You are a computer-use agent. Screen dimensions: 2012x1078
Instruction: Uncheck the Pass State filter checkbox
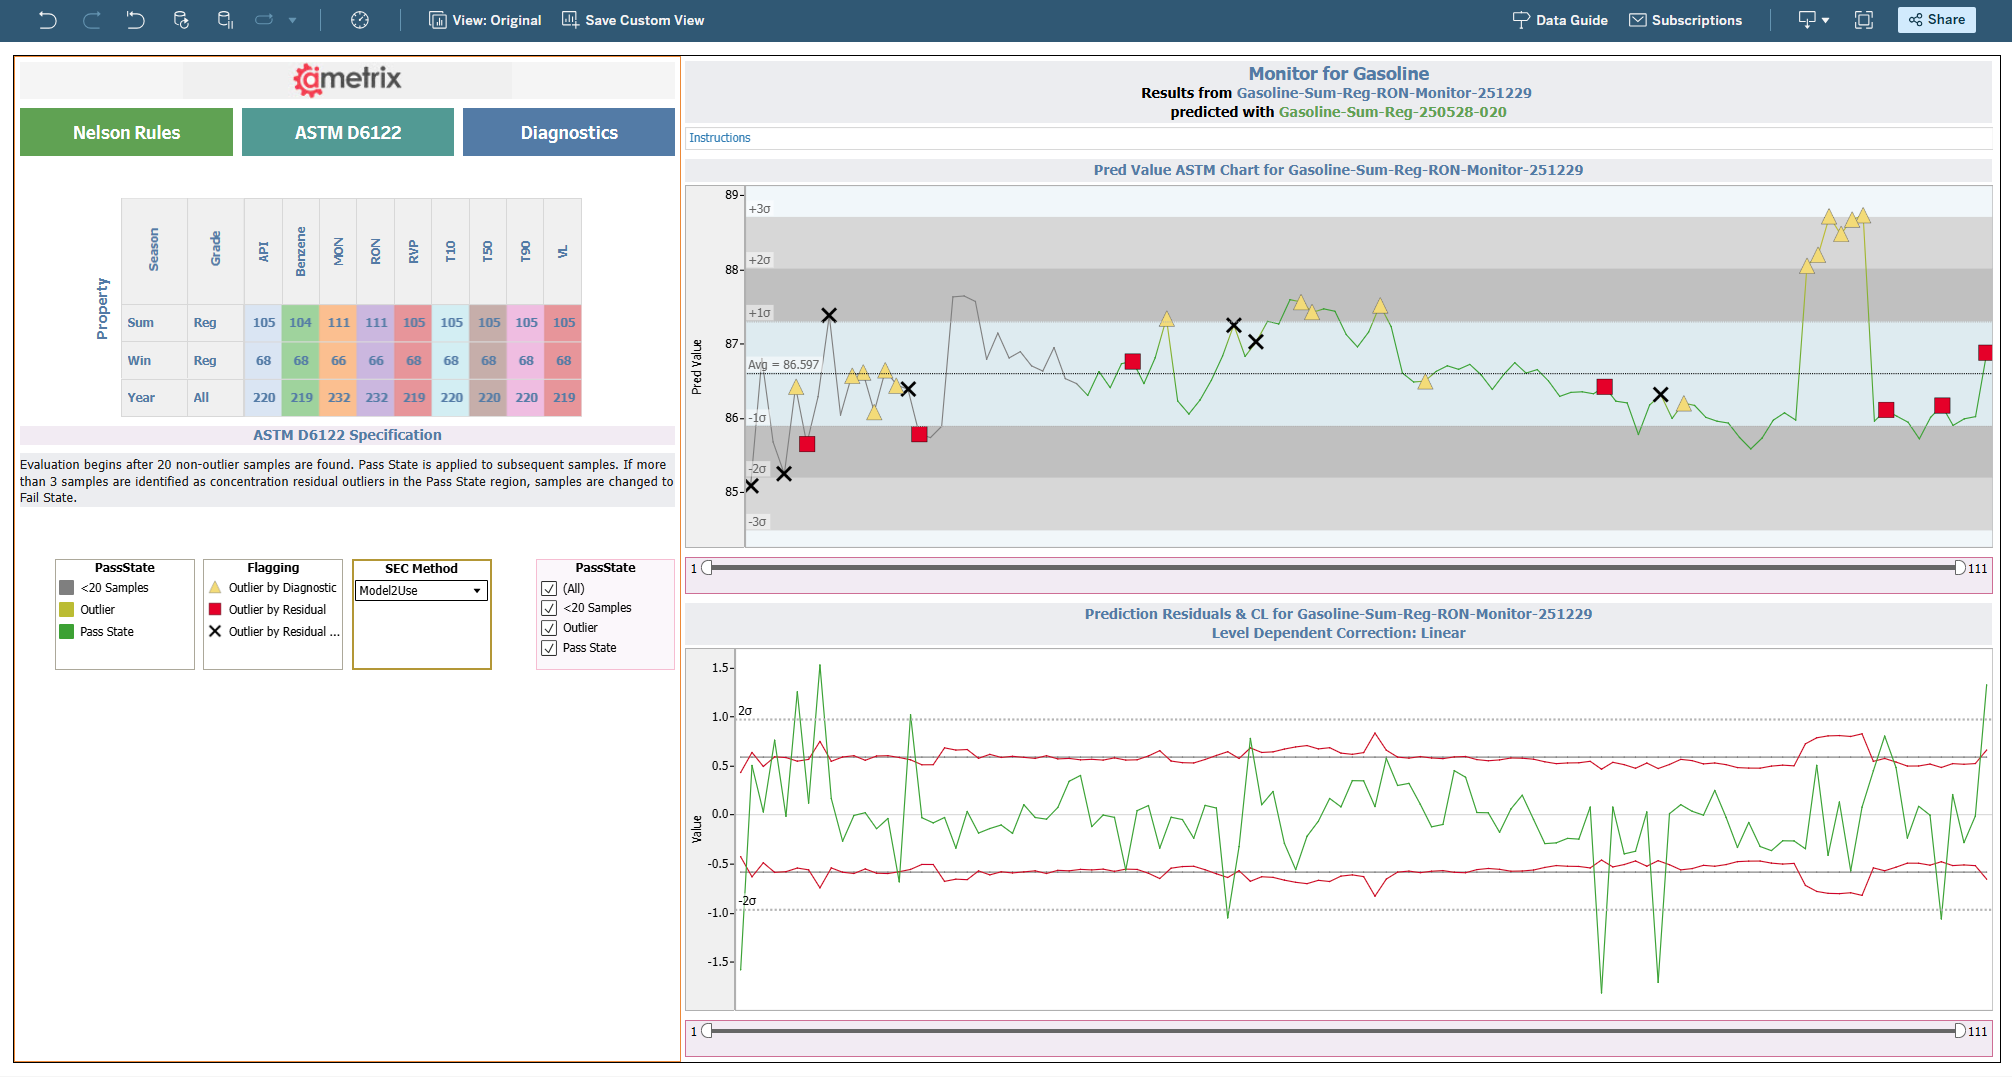click(549, 648)
